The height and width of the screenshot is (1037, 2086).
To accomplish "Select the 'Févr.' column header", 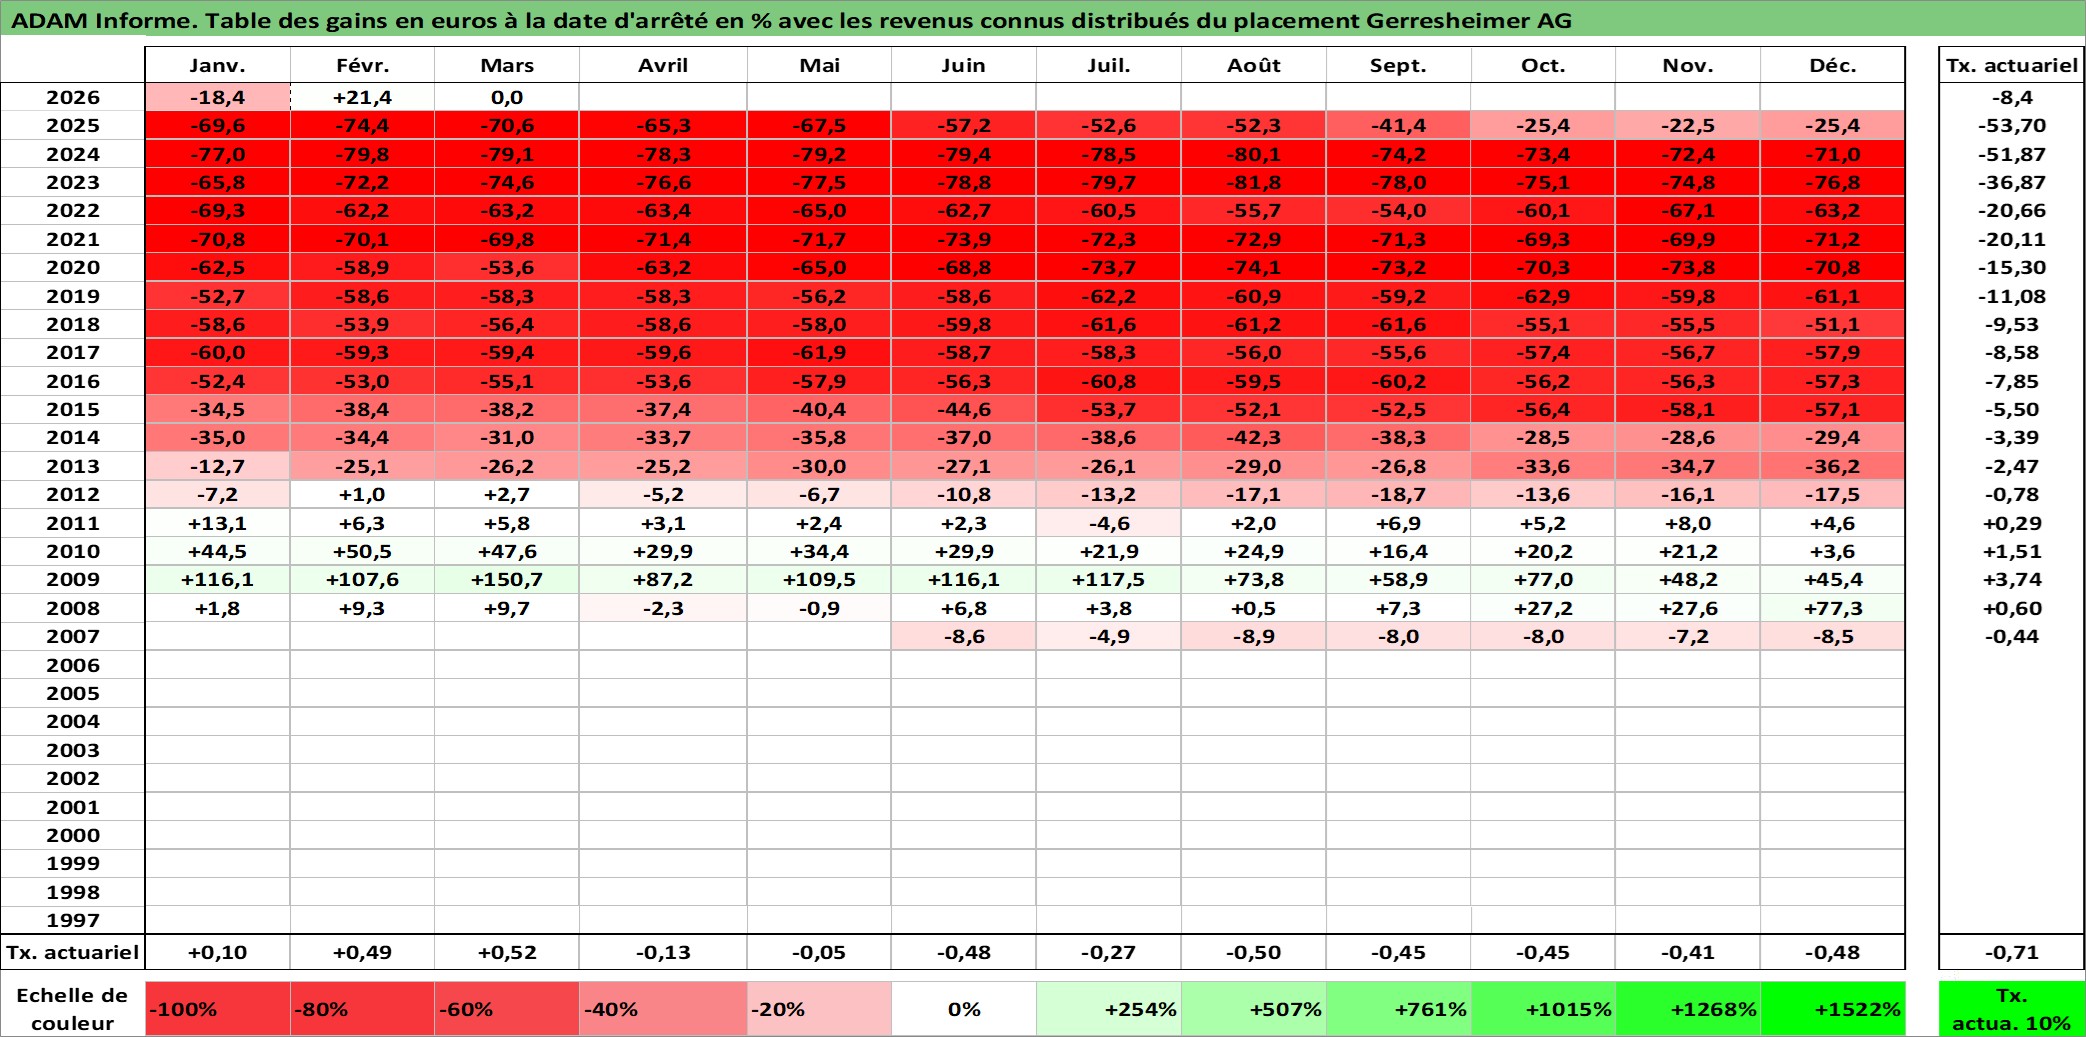I will pos(362,65).
